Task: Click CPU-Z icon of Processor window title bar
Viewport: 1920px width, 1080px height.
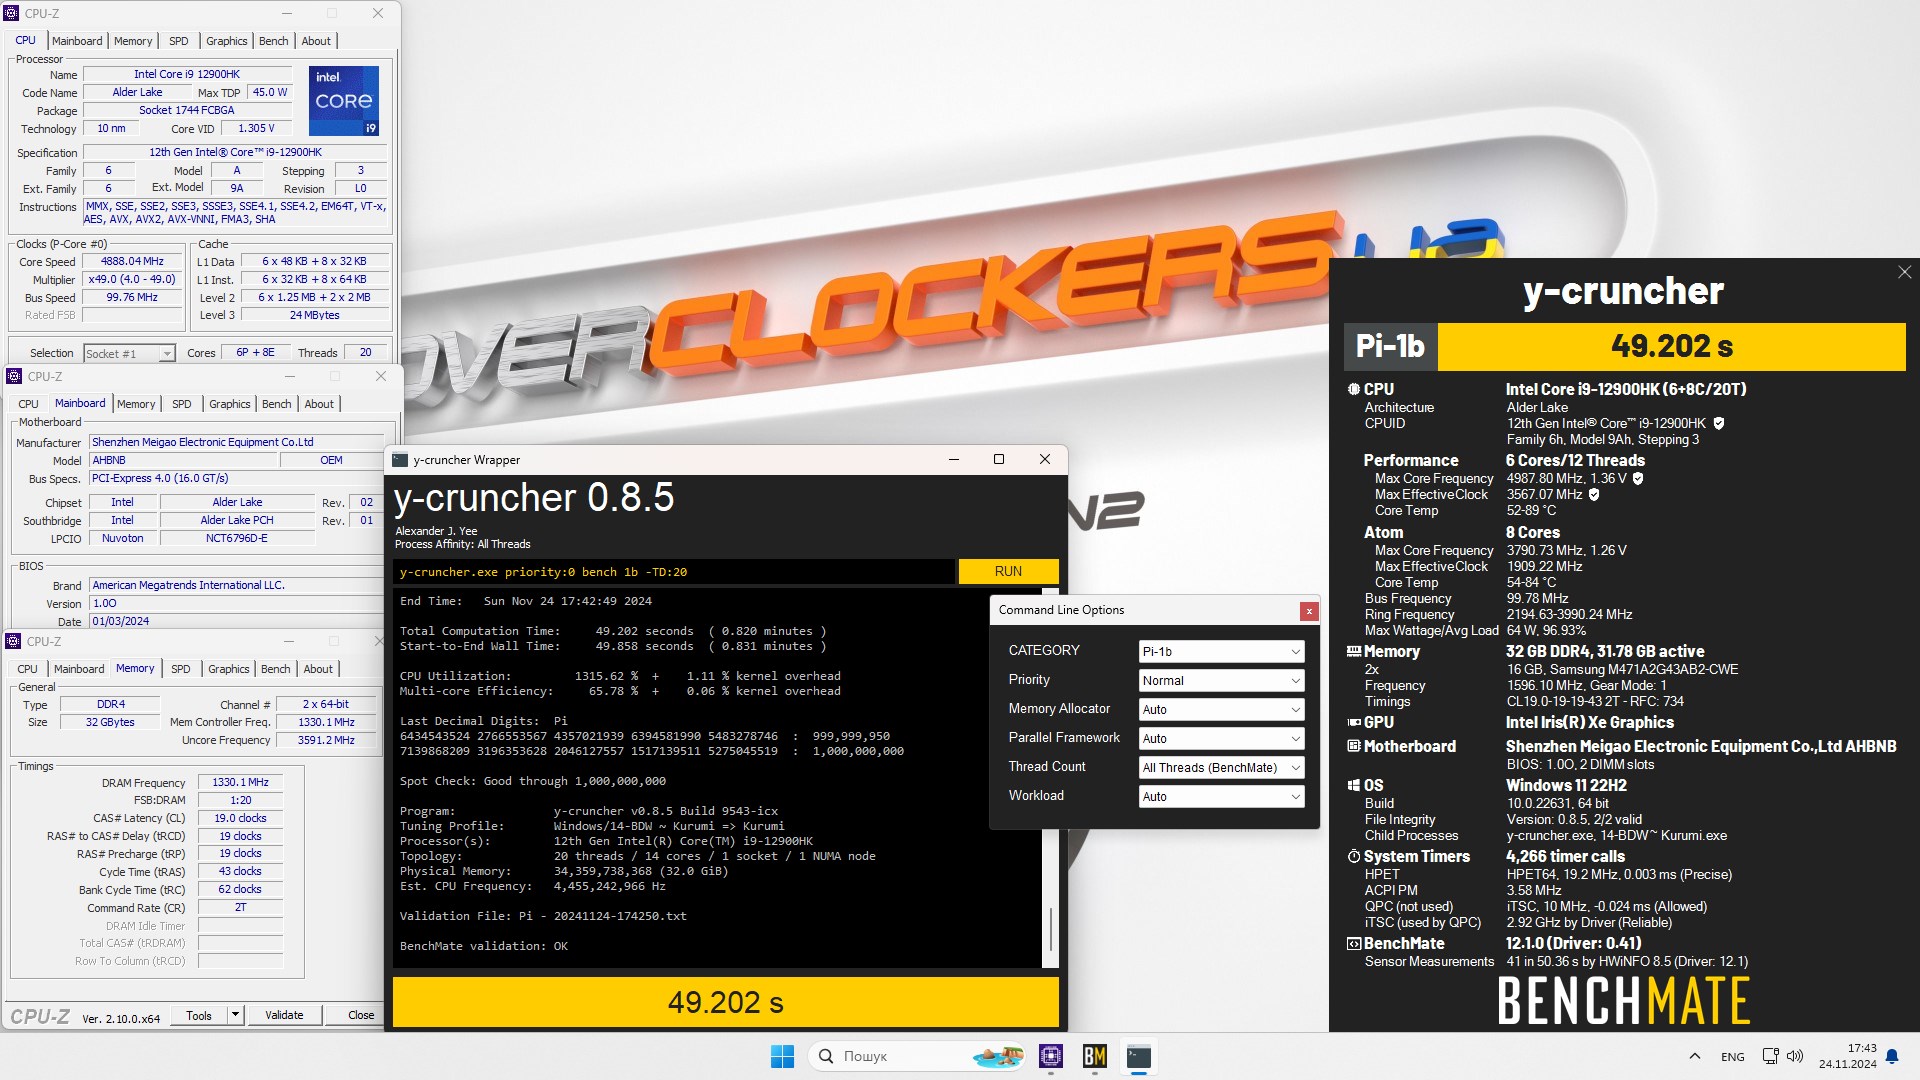Action: click(x=12, y=13)
